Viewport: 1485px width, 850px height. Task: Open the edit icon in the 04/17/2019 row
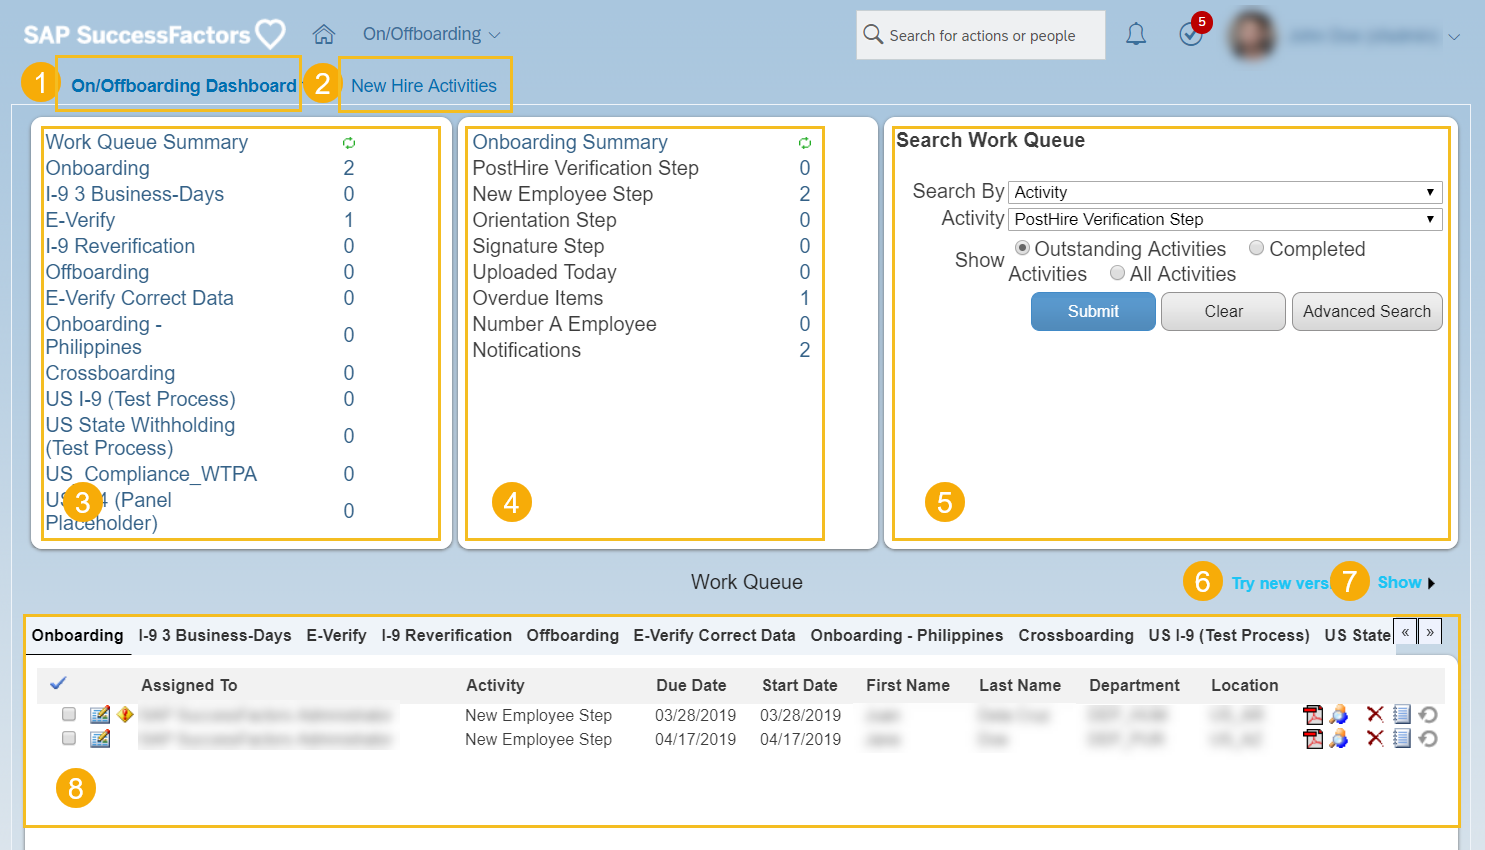click(x=100, y=738)
